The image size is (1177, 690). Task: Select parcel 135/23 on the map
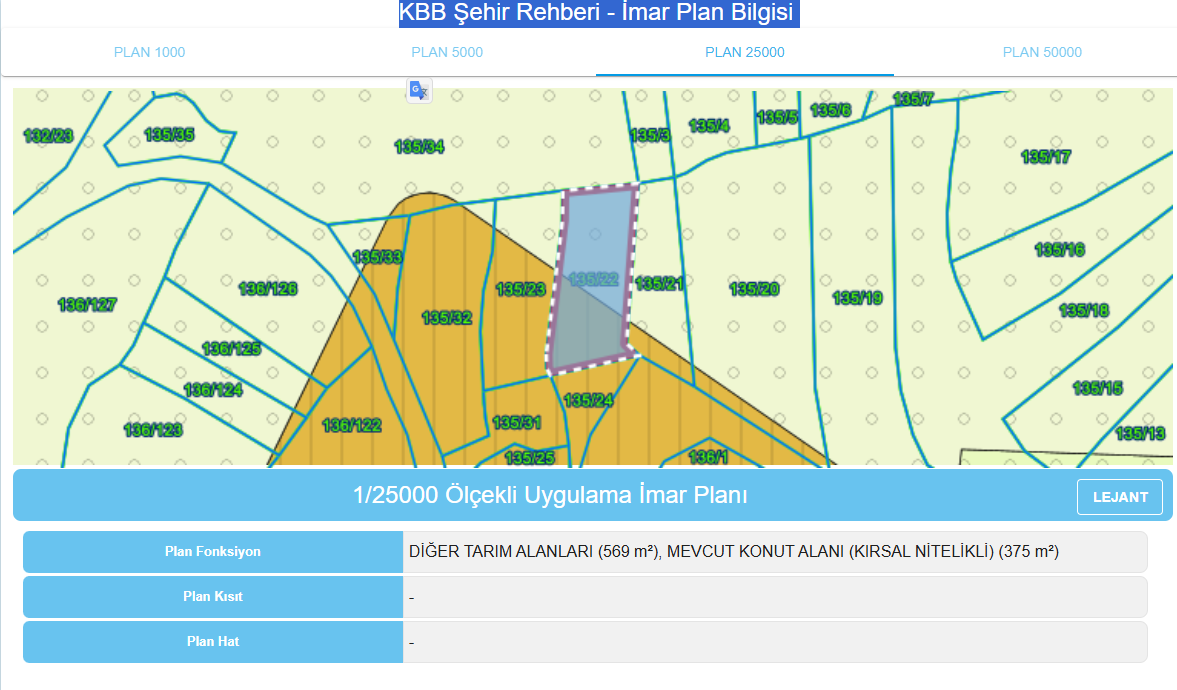pyautogui.click(x=520, y=290)
